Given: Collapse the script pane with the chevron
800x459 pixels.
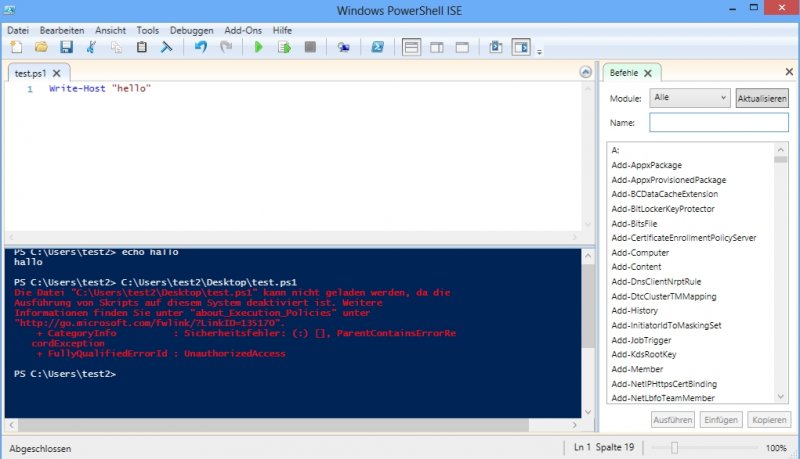Looking at the screenshot, I should (586, 73).
